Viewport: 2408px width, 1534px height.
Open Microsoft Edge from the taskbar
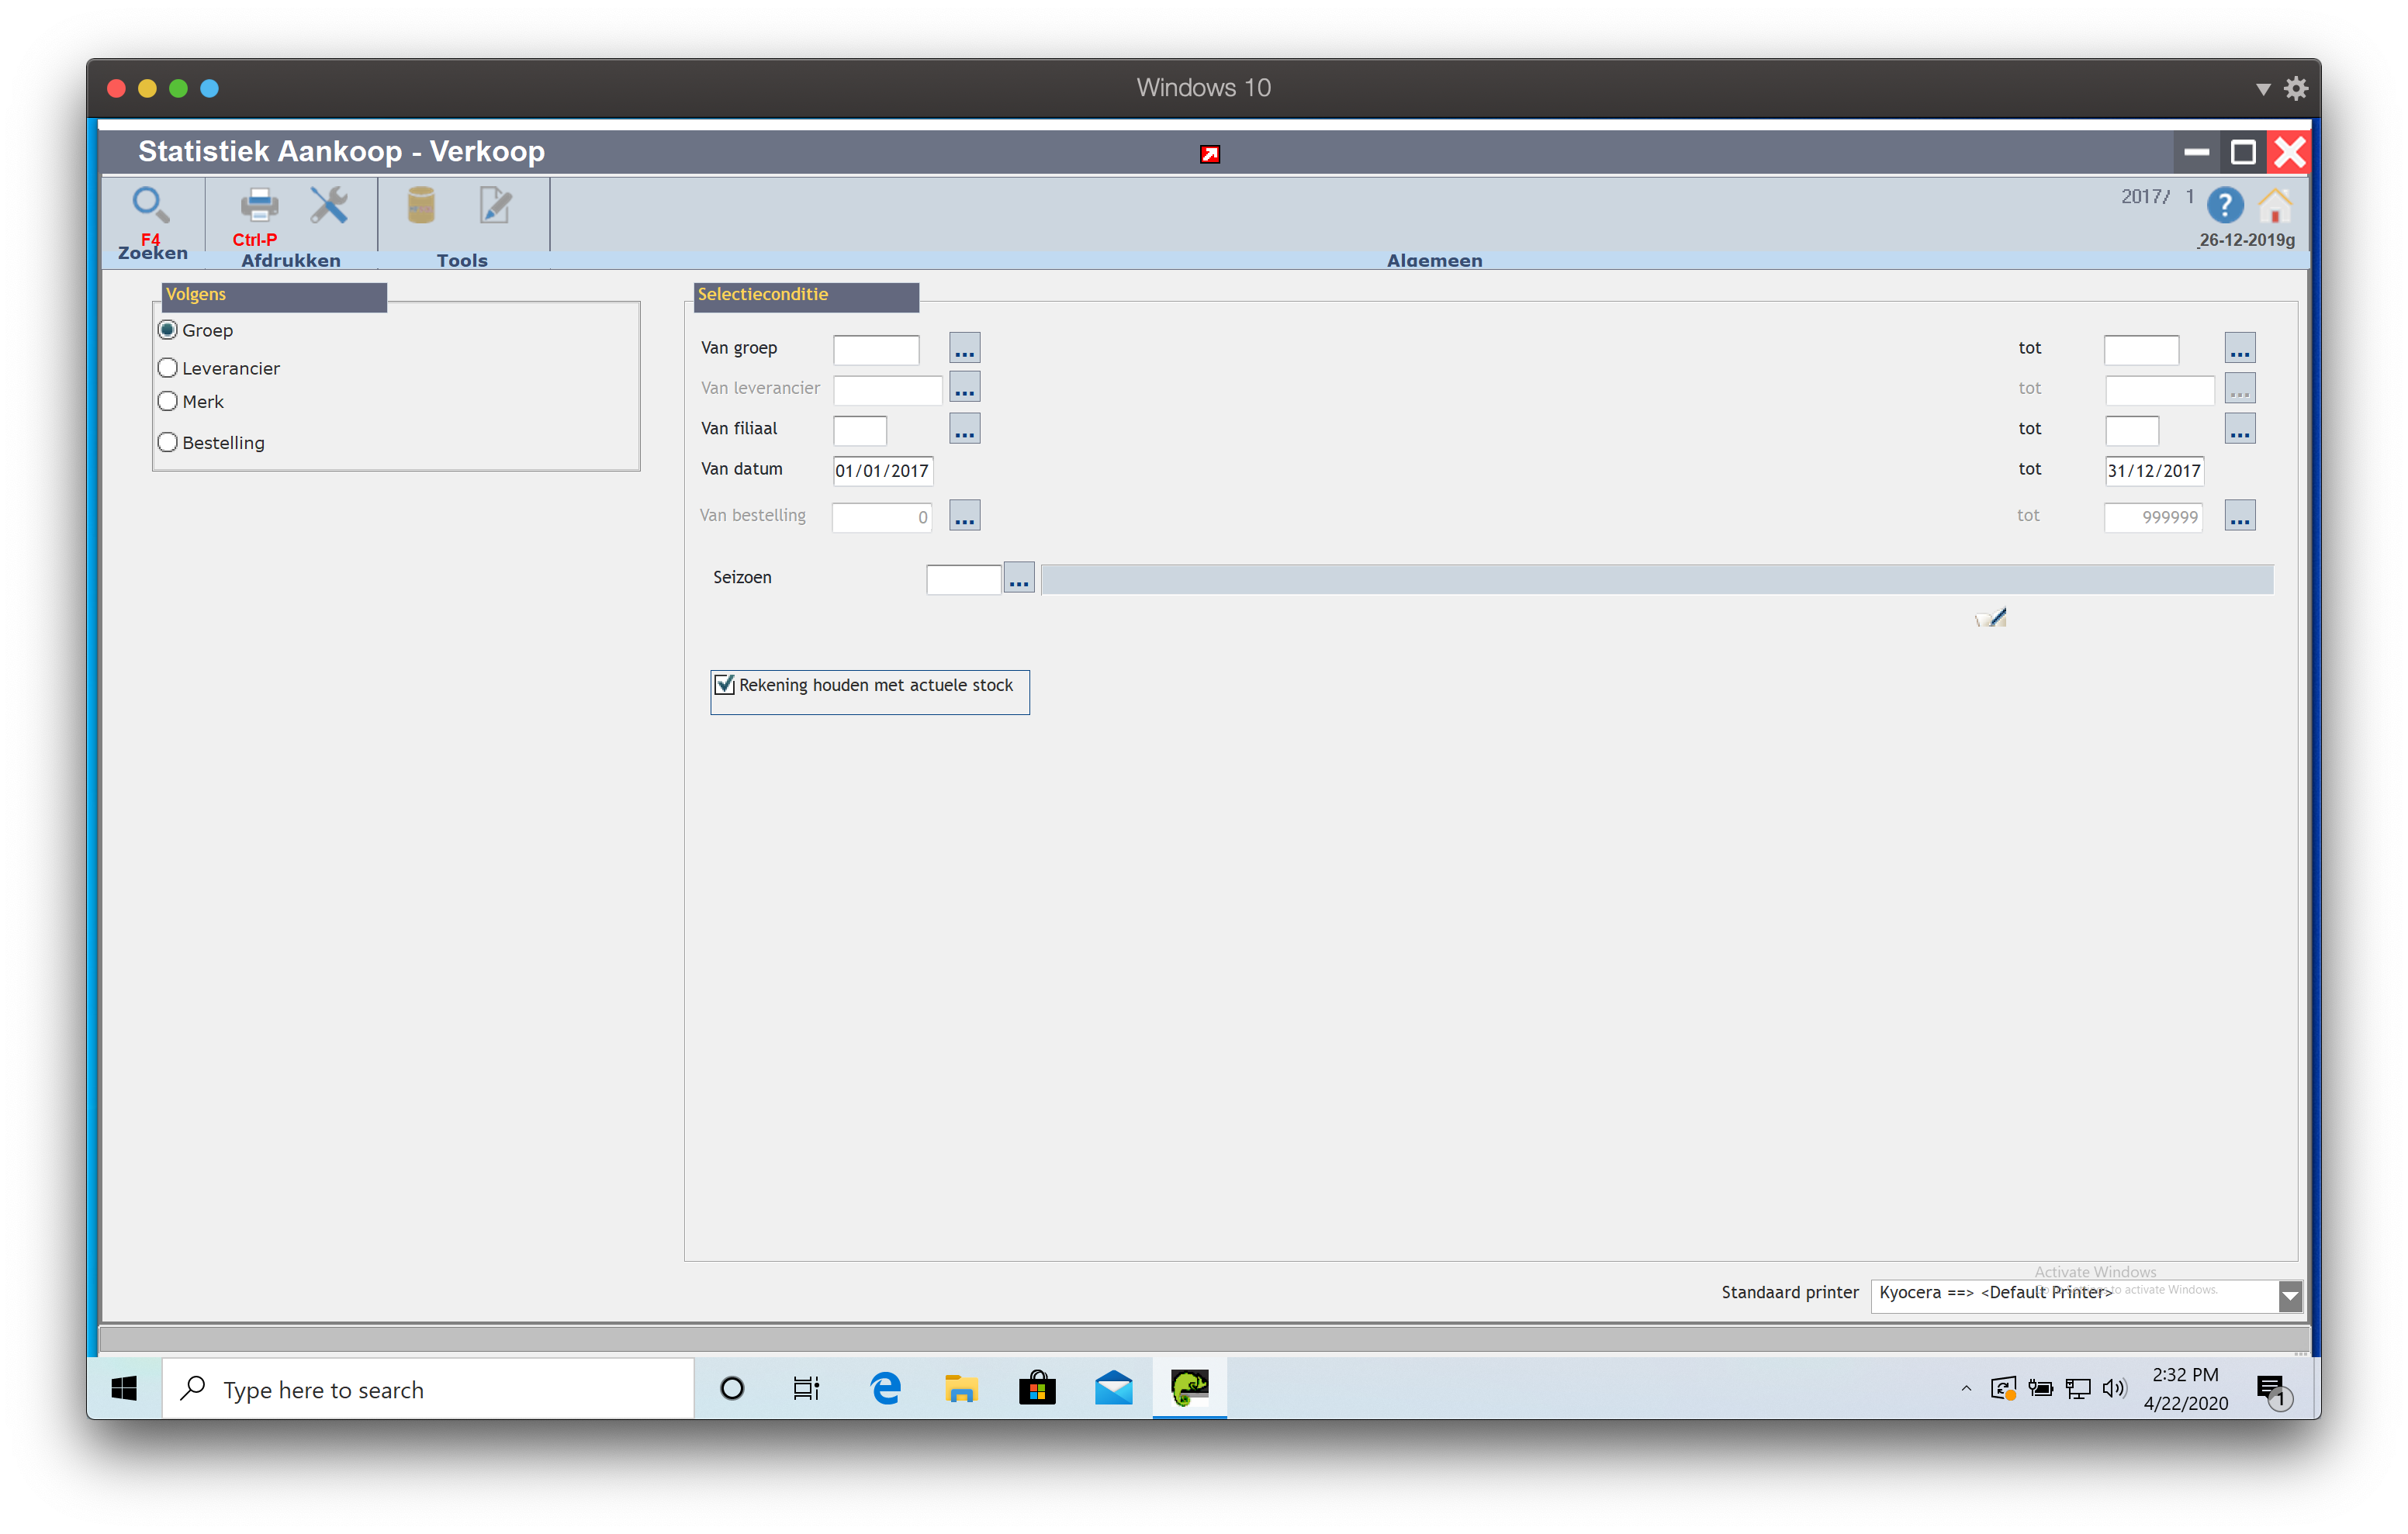point(885,1388)
